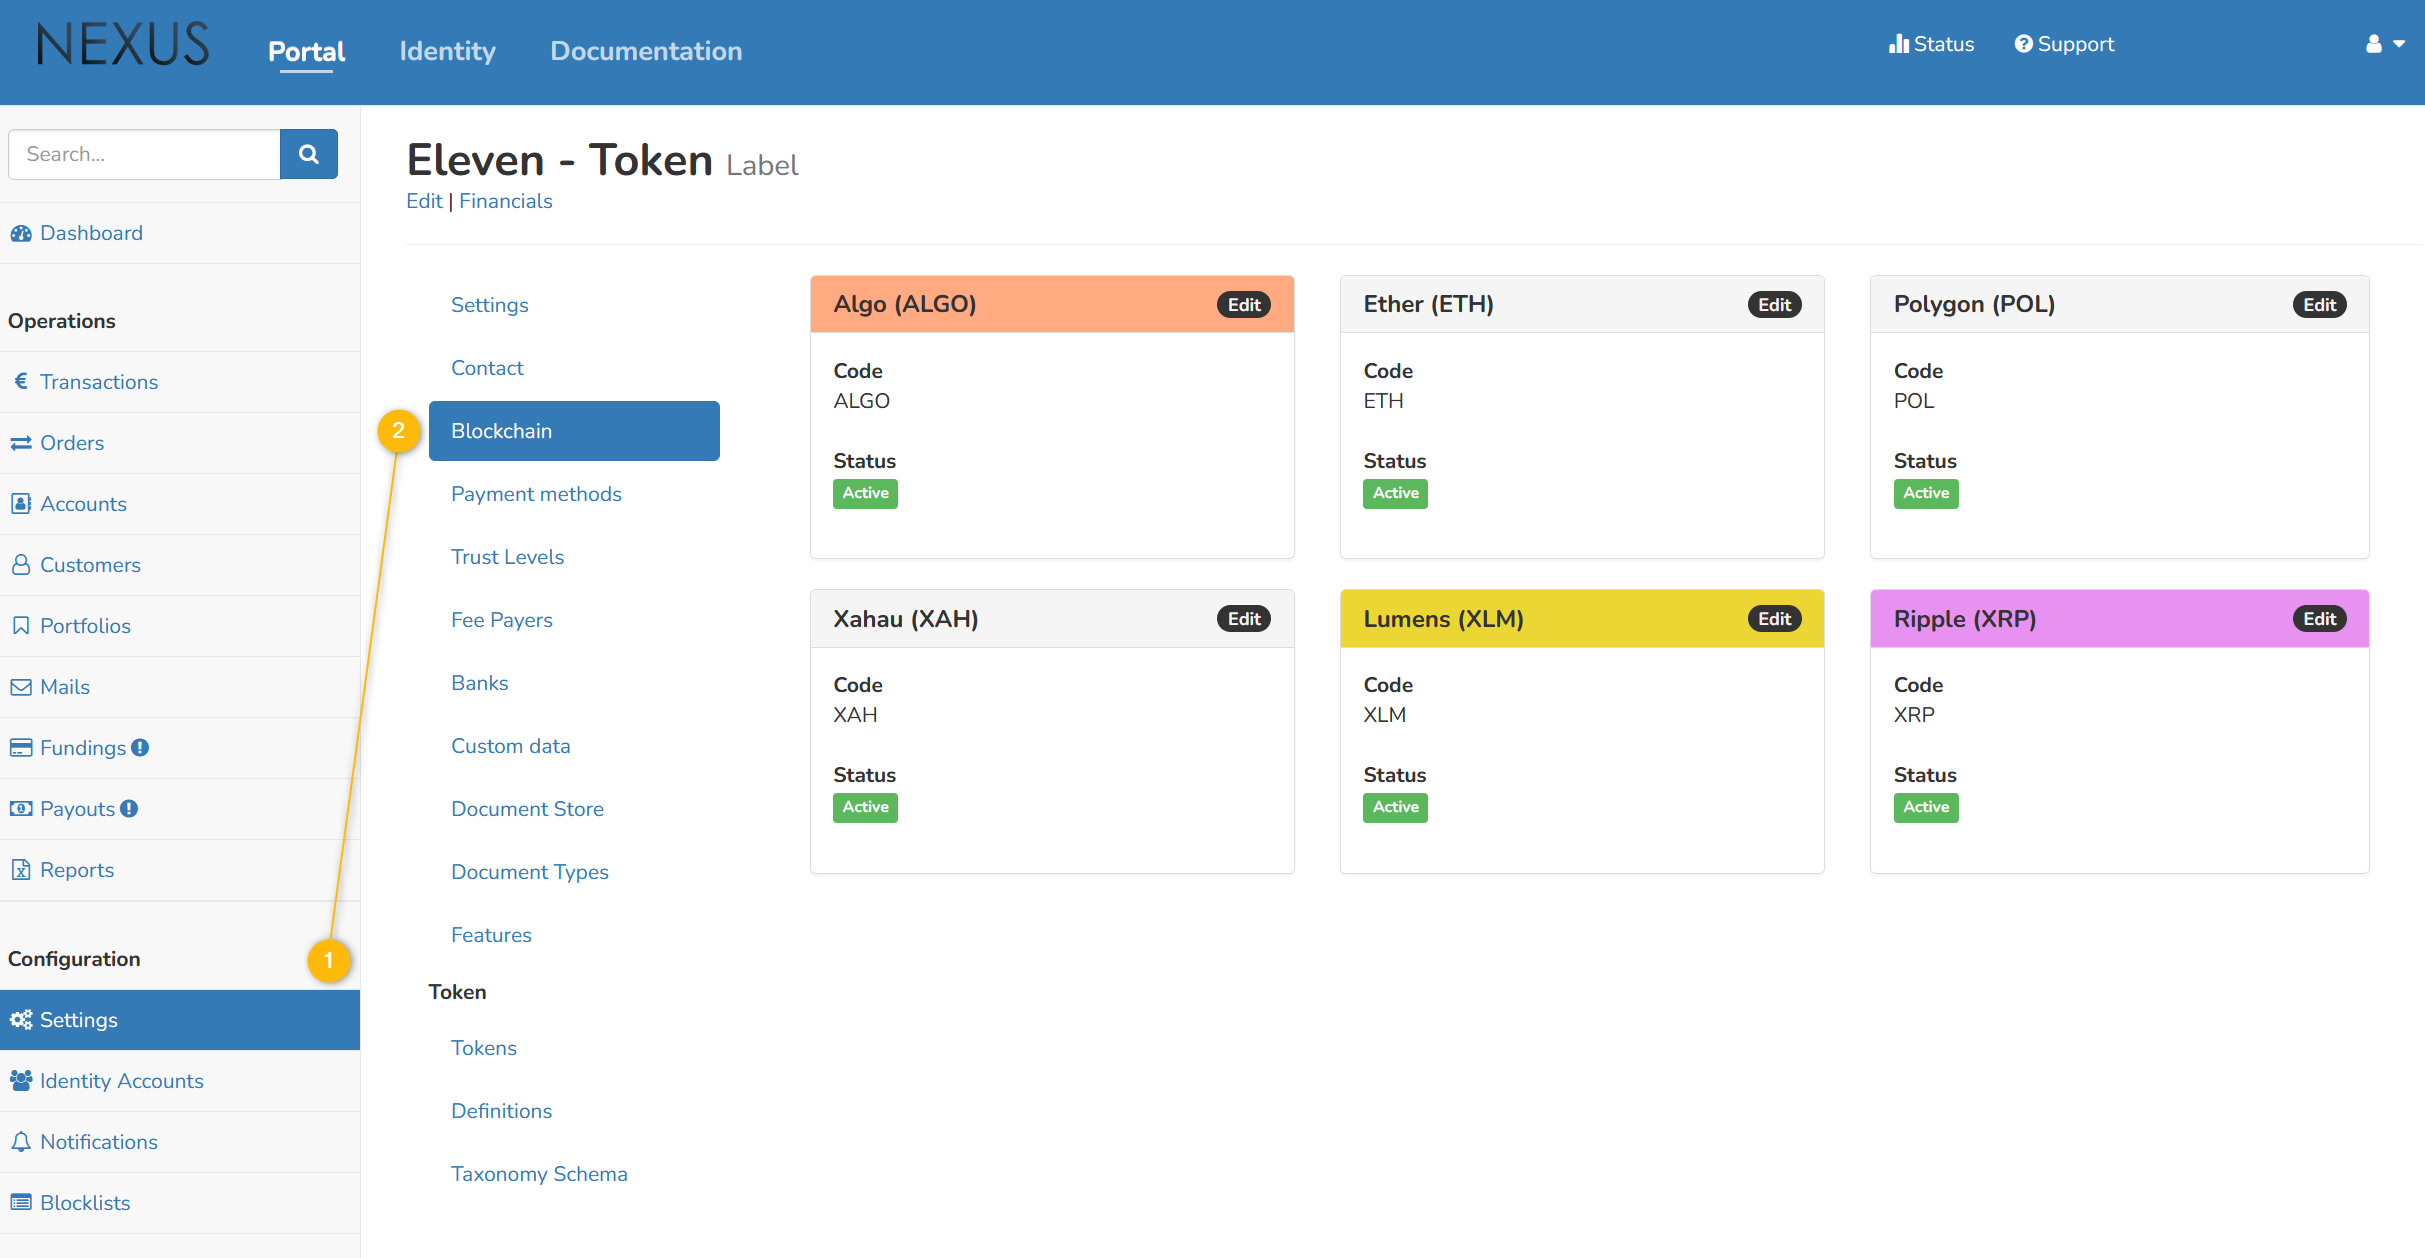The image size is (2425, 1258).
Task: Click the Orders arrows icon
Action: [21, 443]
